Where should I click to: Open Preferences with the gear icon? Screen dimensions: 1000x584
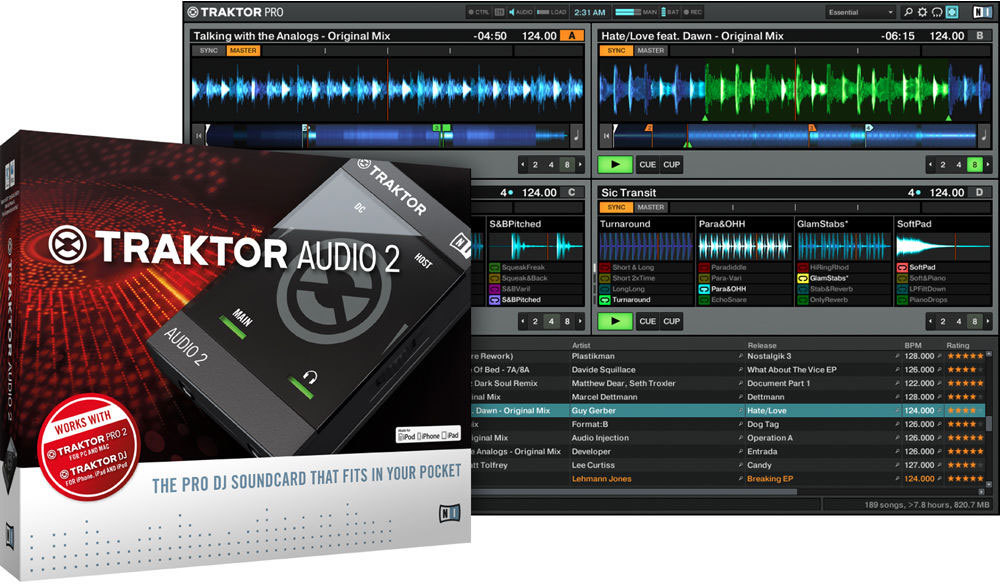[922, 12]
